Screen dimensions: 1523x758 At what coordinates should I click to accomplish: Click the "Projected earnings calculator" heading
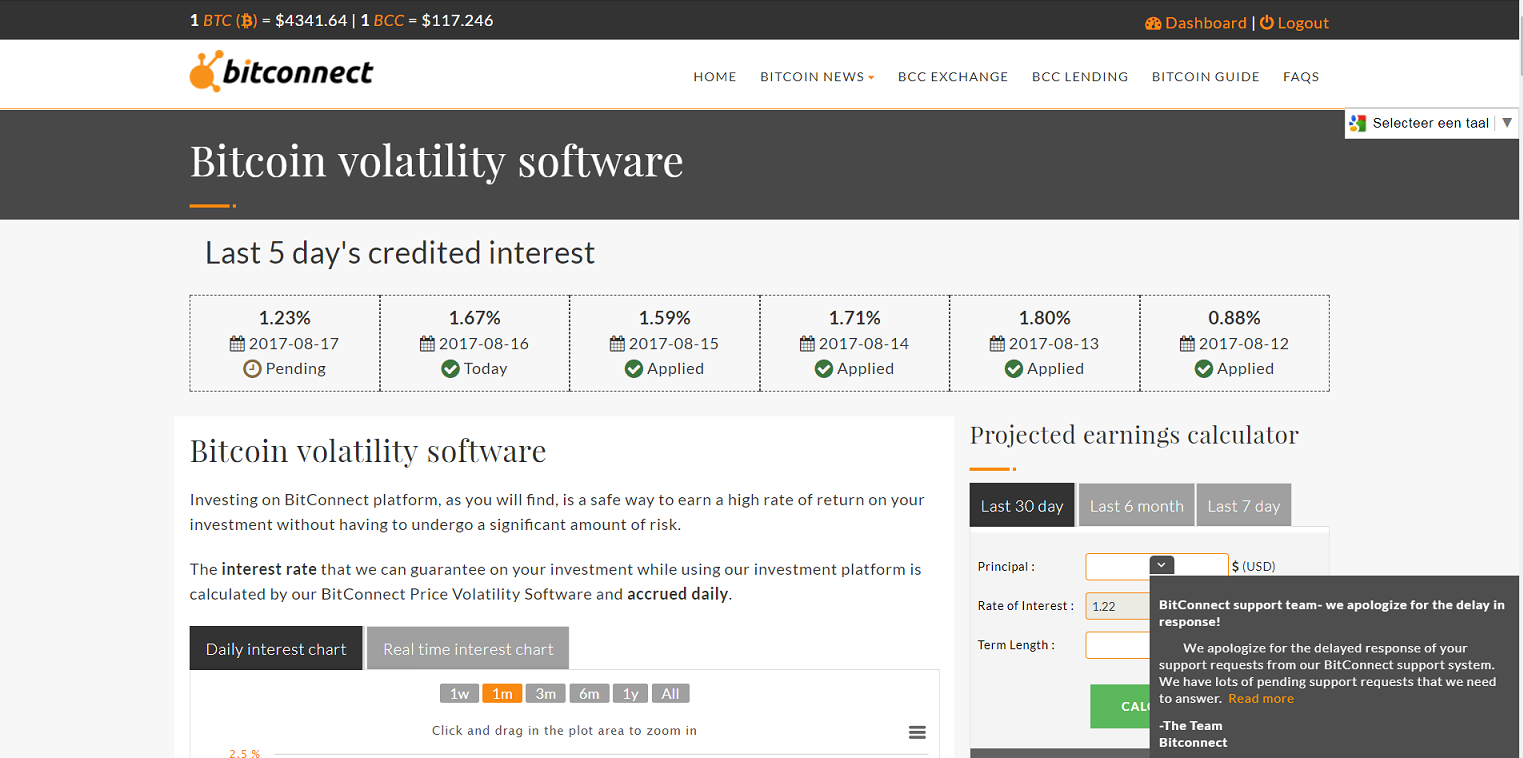1134,435
